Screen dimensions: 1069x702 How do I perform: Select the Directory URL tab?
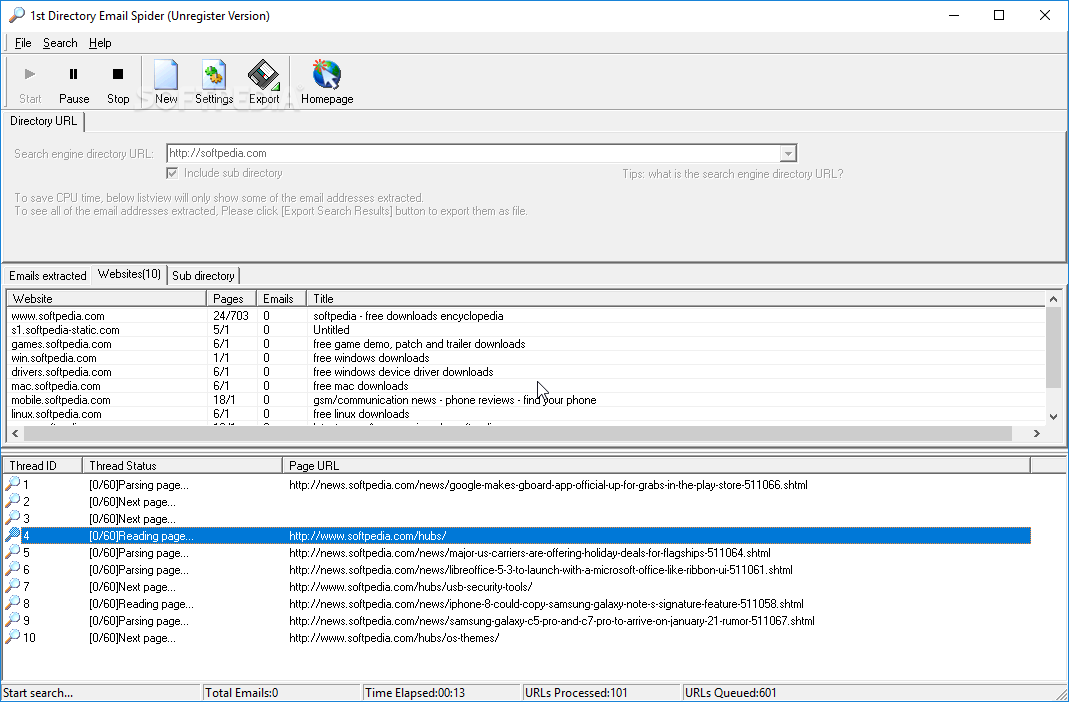[44, 121]
